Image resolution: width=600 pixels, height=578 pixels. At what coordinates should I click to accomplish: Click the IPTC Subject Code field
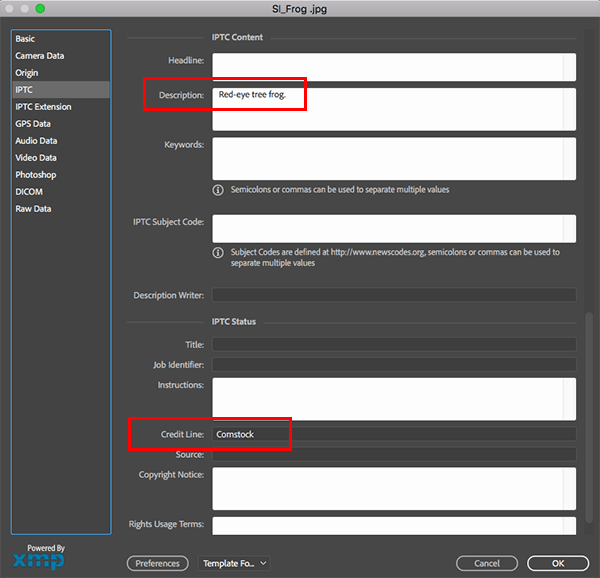[x=394, y=228]
